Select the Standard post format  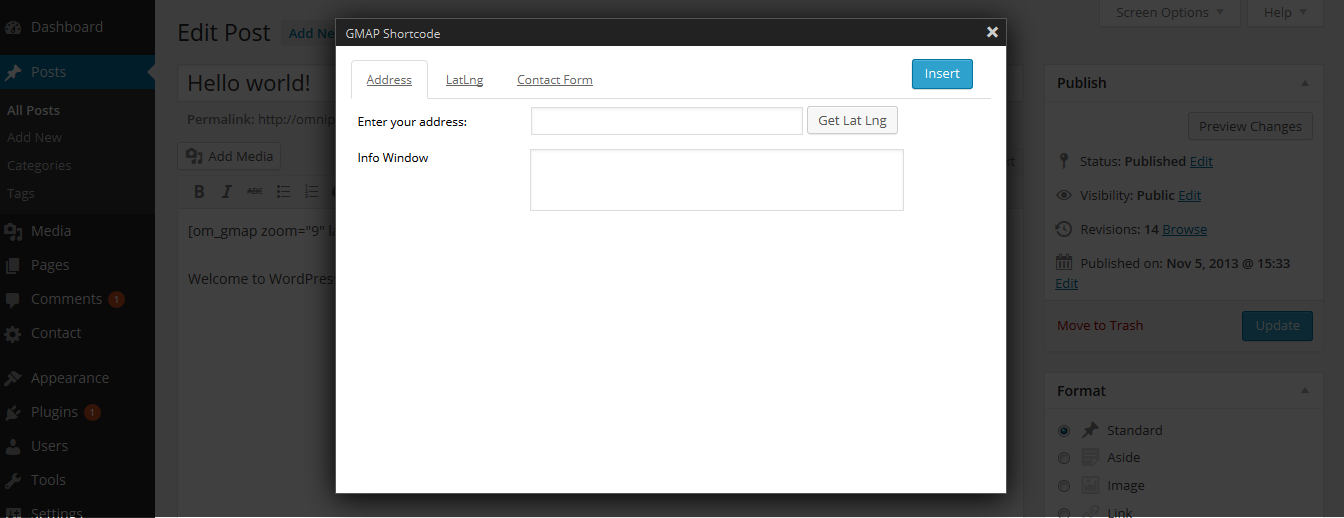click(x=1064, y=431)
